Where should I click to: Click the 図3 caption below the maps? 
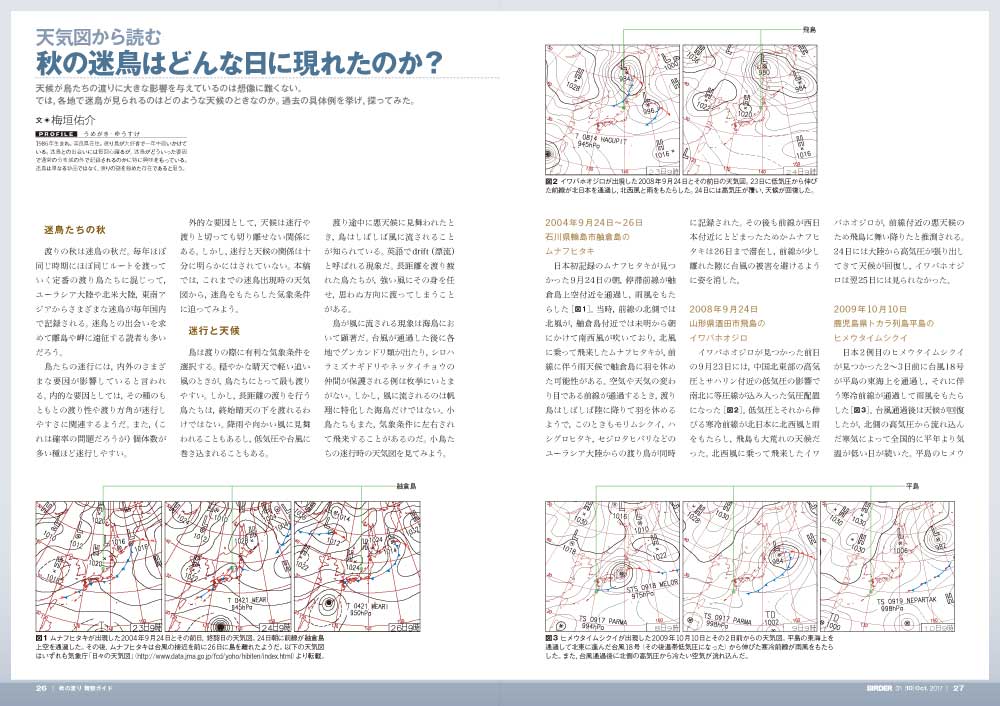pyautogui.click(x=689, y=646)
